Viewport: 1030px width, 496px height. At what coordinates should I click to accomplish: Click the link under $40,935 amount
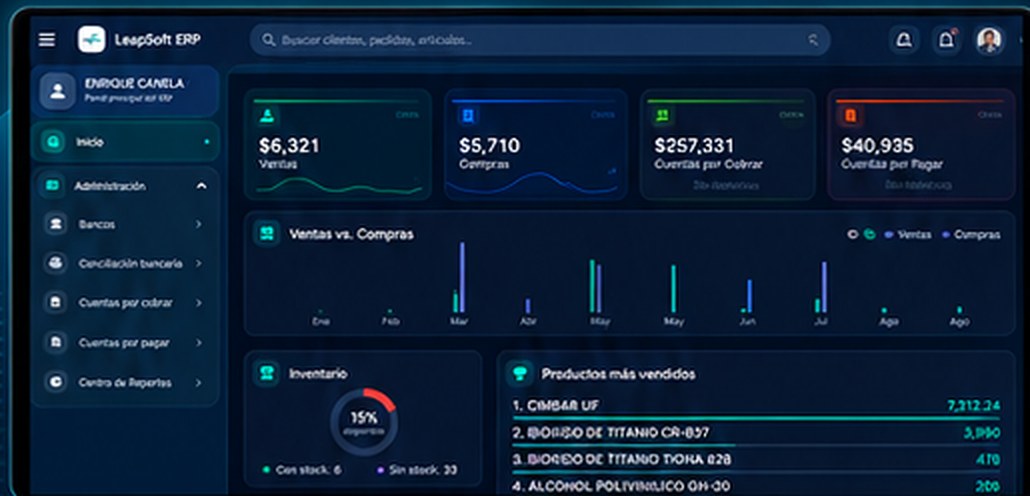[918, 186]
